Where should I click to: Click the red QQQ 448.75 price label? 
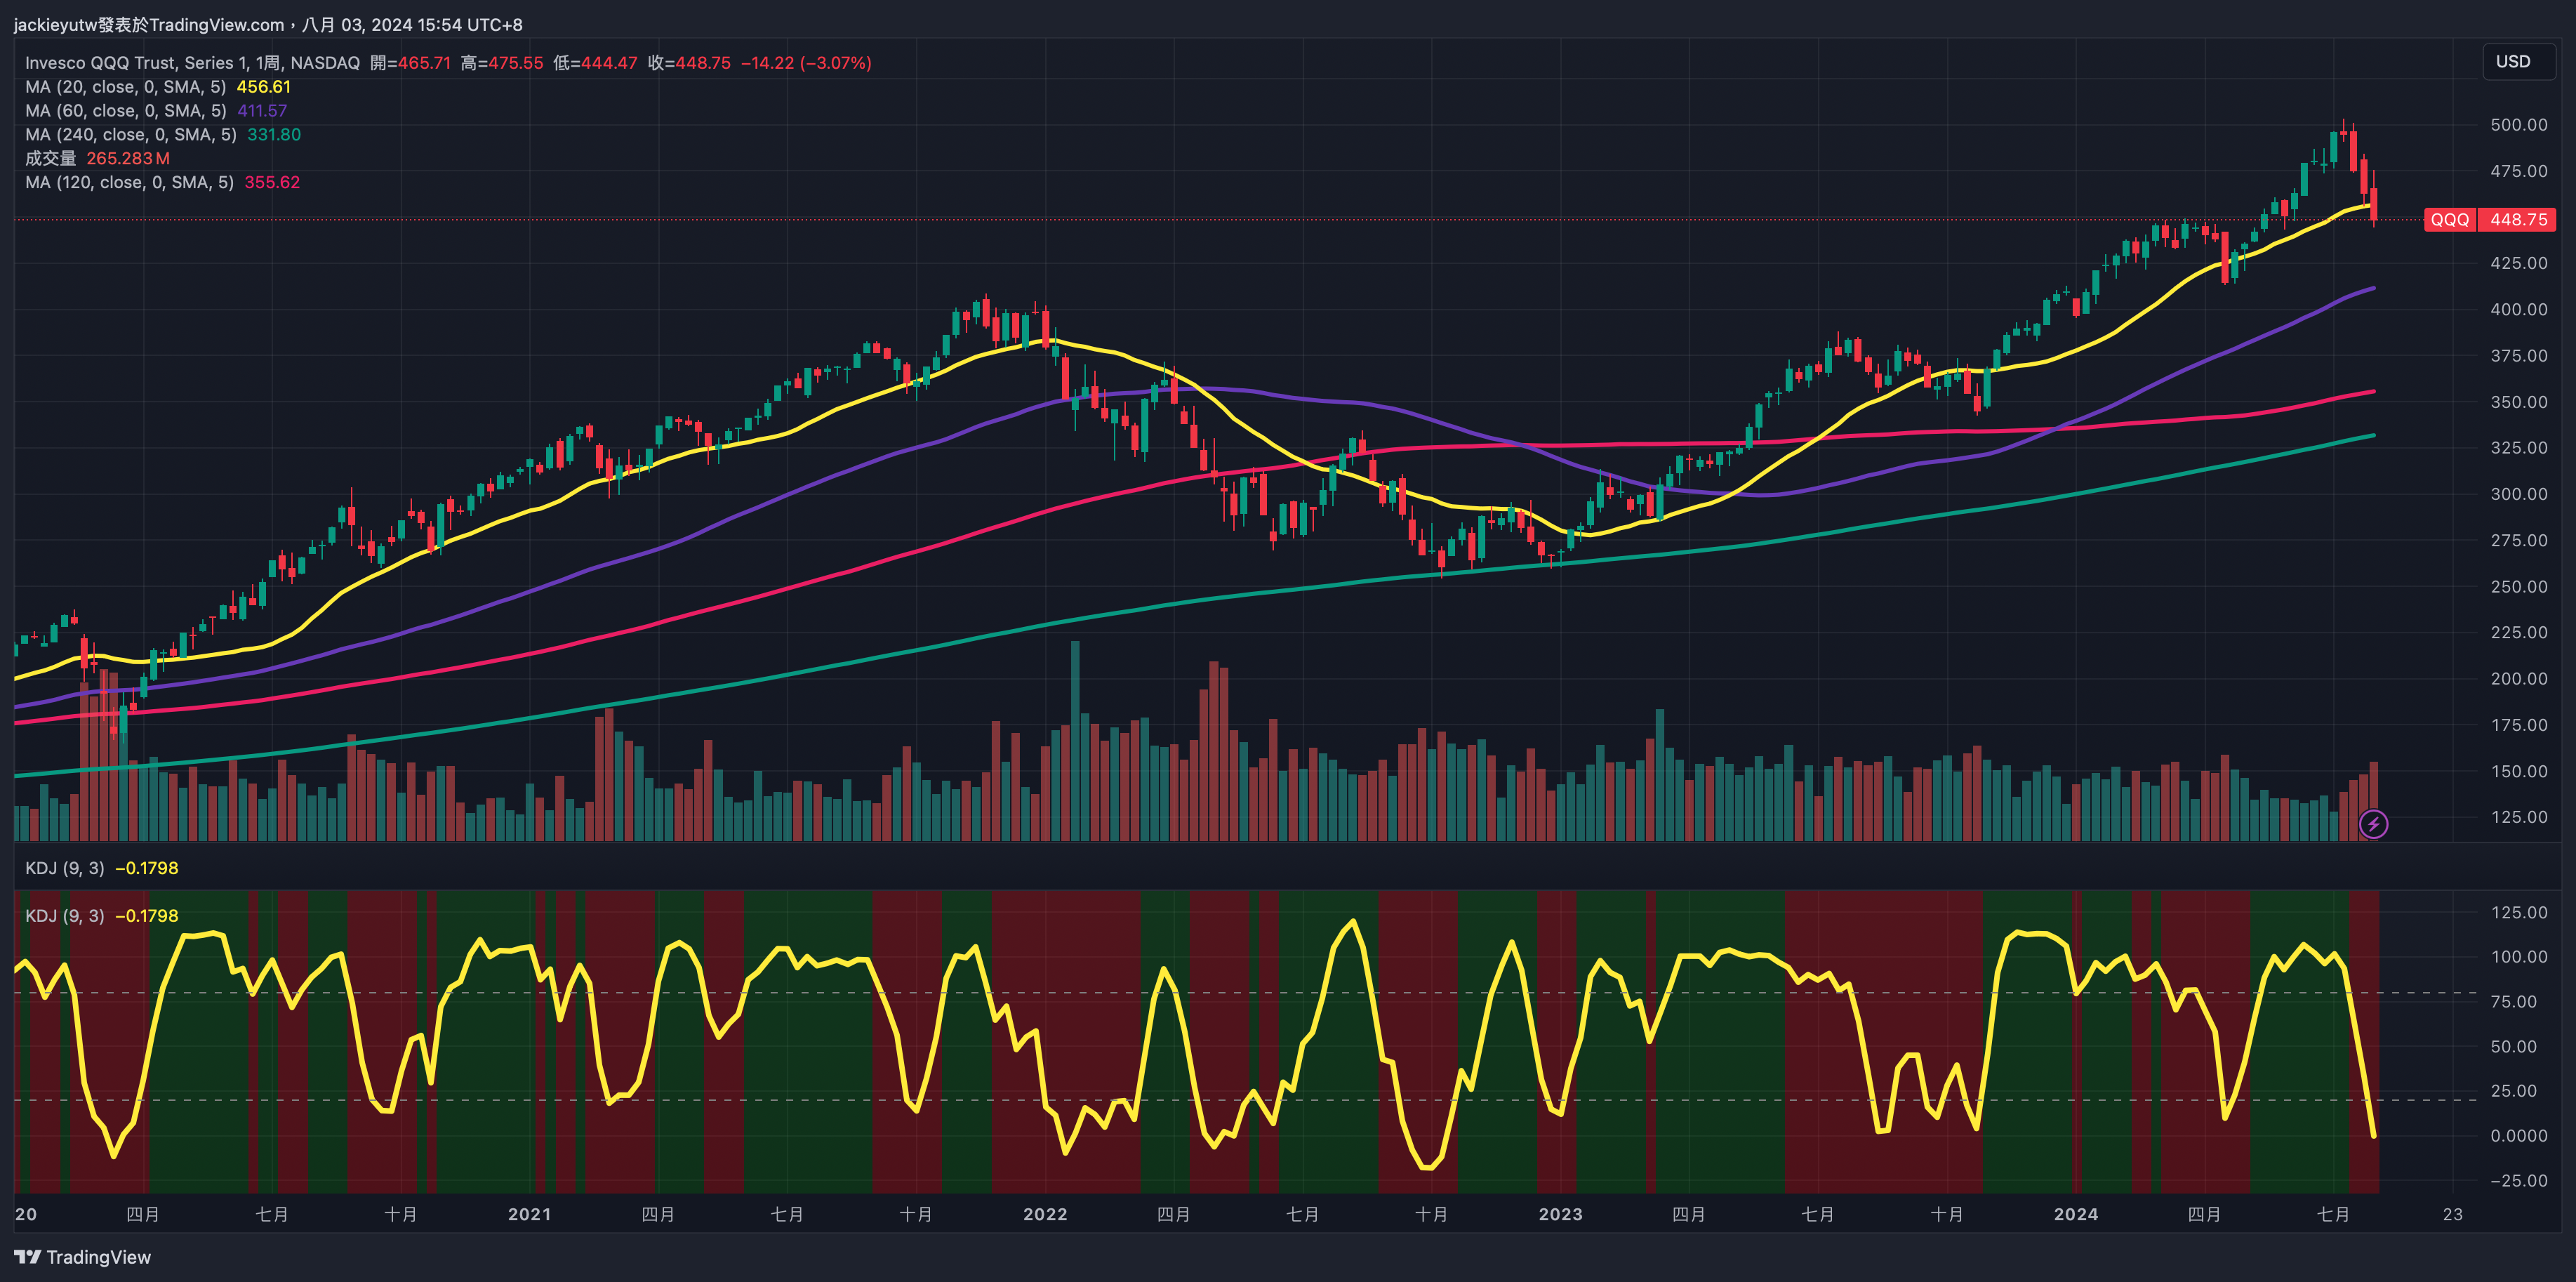pos(2489,219)
